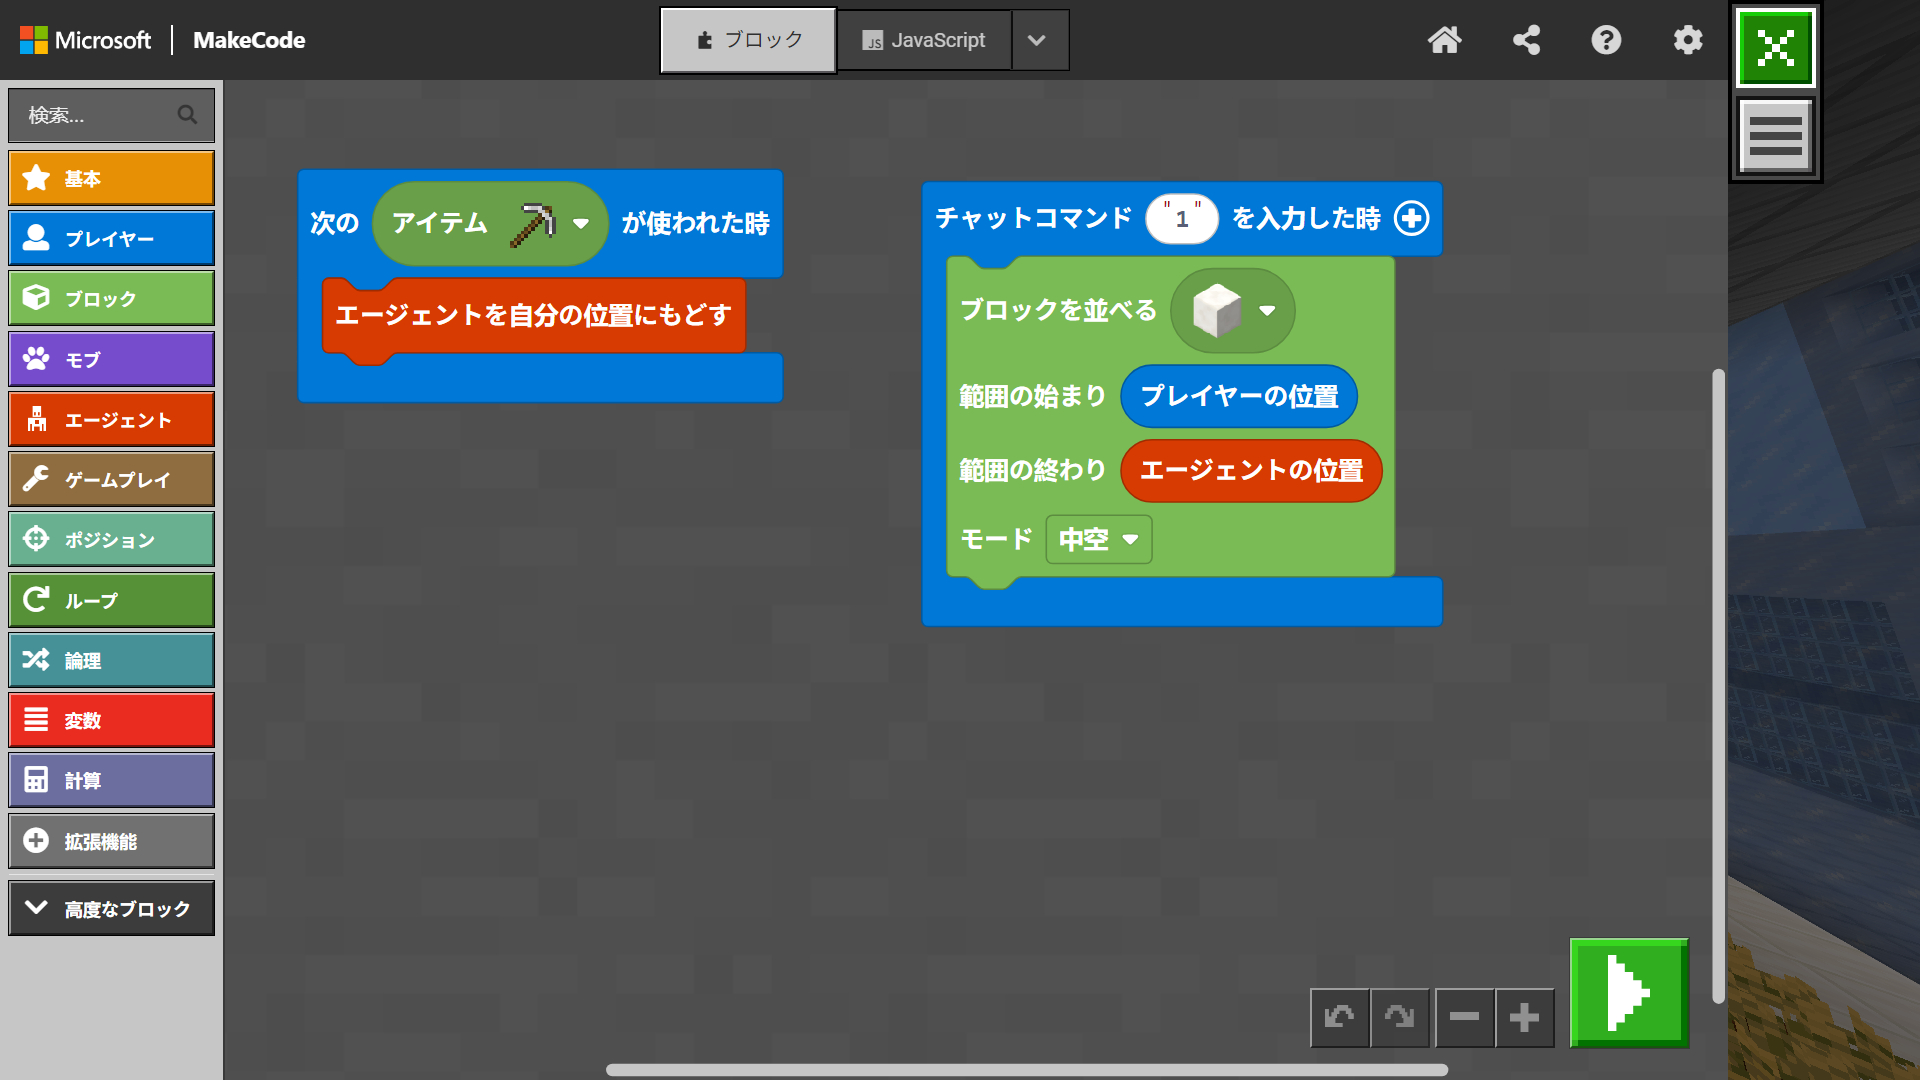Click the hamburger menu icon below X
Screen dimensions: 1920x1080
1775,136
